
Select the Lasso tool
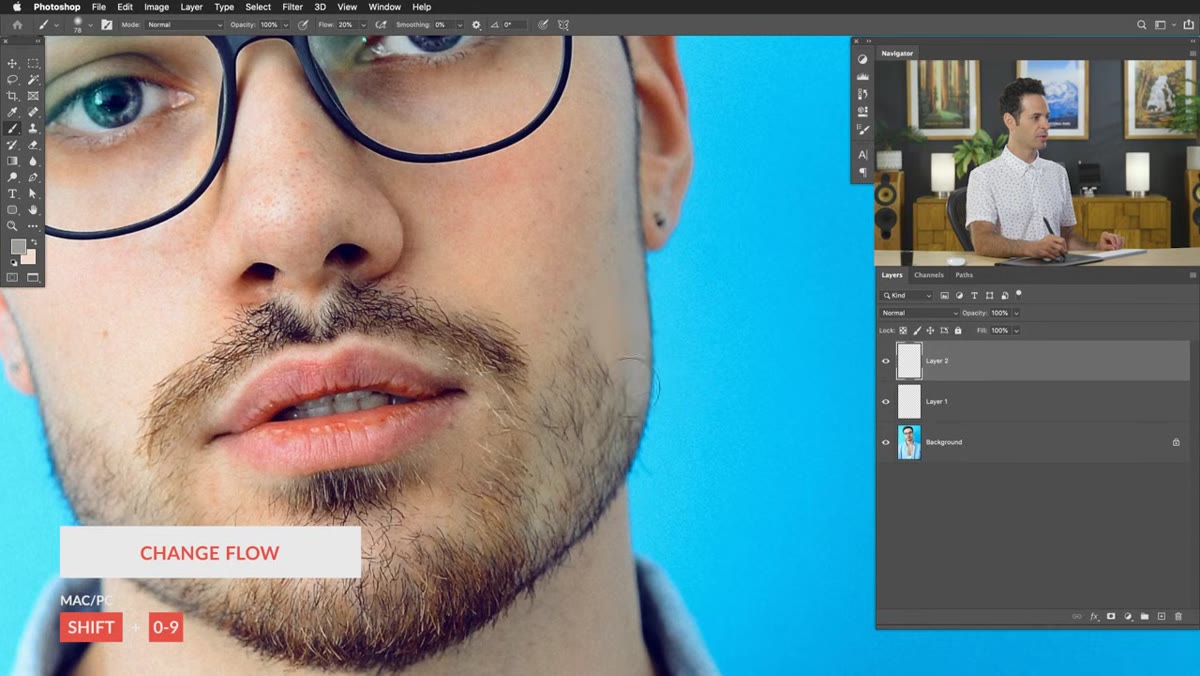click(13, 79)
